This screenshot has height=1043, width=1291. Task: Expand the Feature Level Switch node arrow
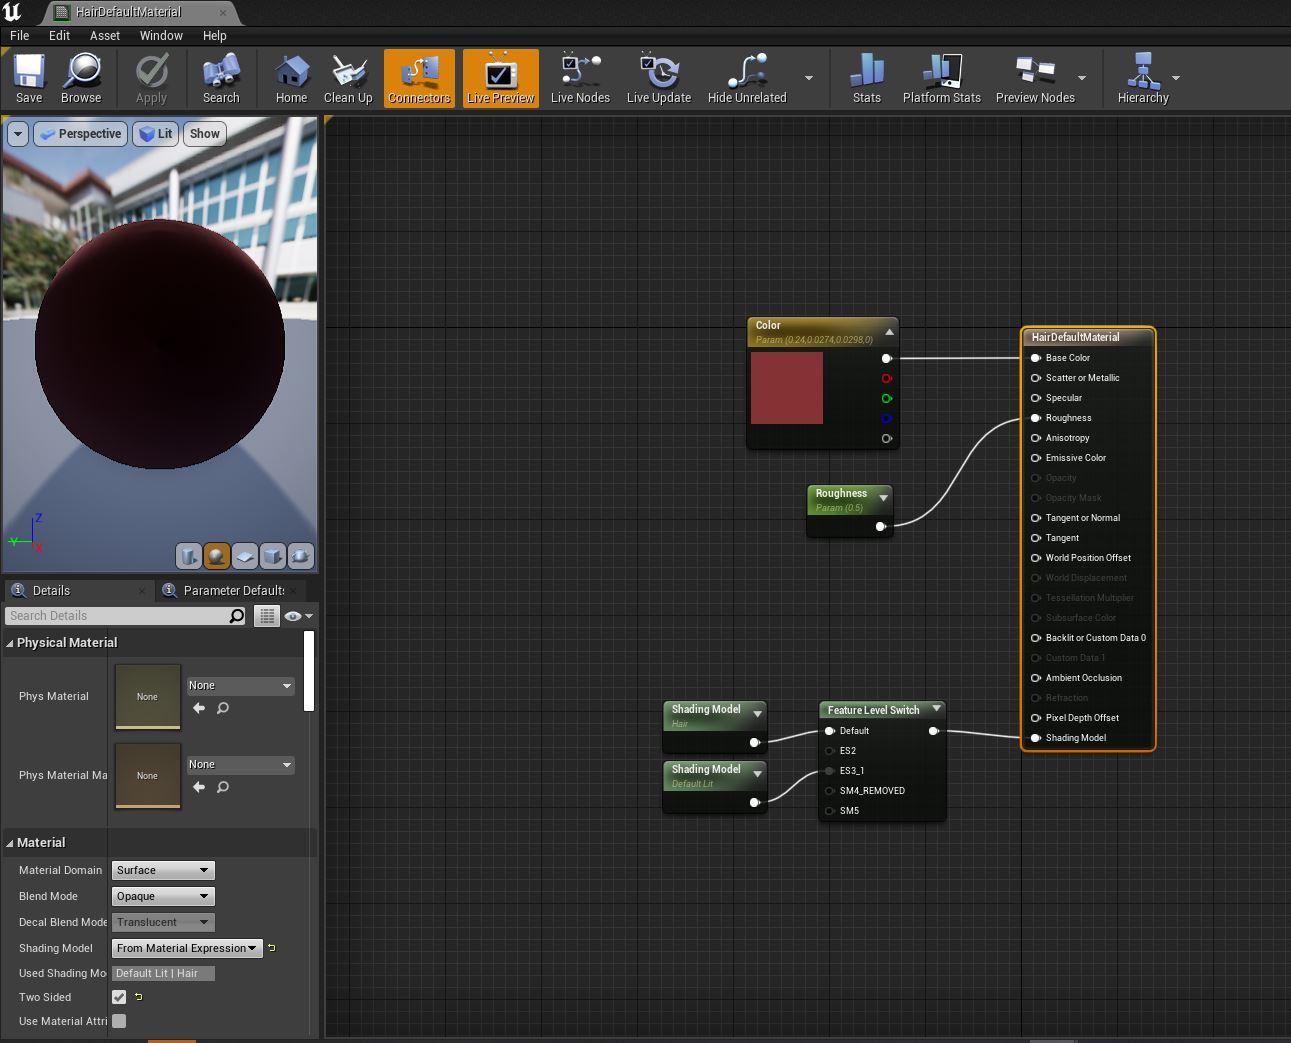936,709
